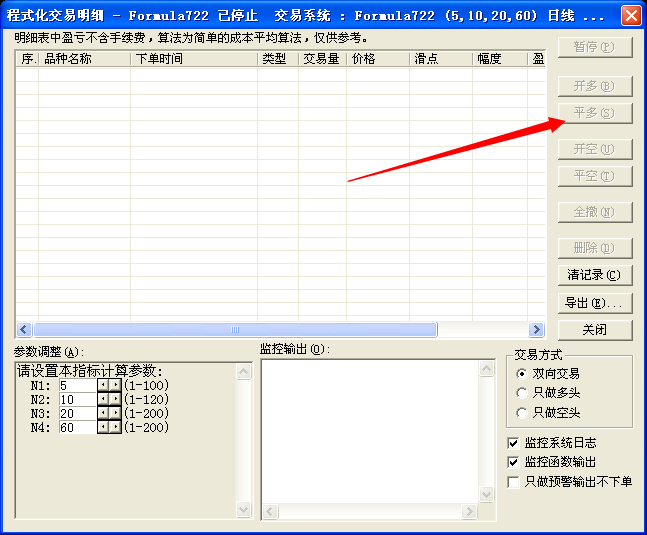
Task: Close the dialog with red X
Action: click(x=631, y=16)
